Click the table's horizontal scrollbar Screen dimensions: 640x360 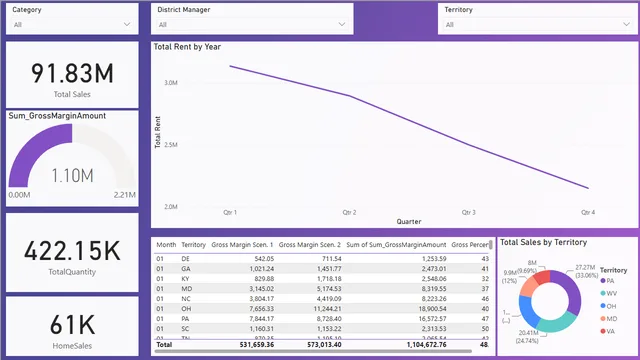click(x=313, y=351)
